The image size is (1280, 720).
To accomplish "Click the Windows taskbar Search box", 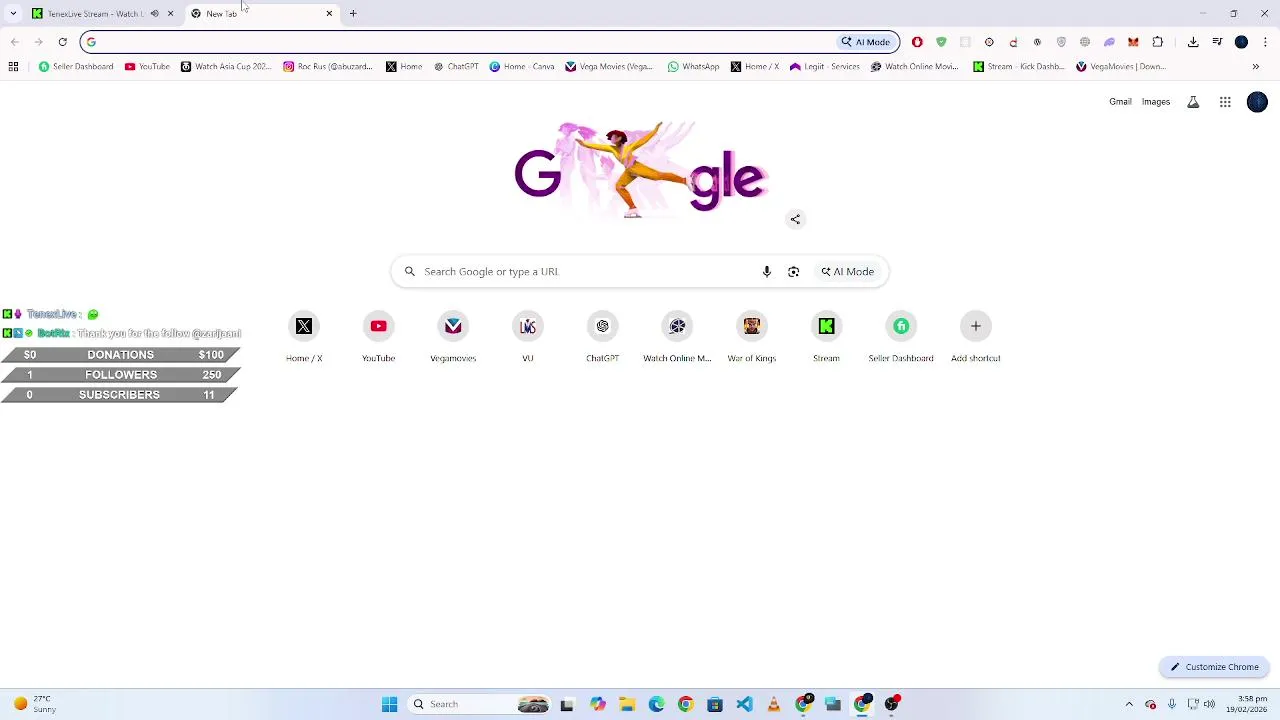I will pyautogui.click(x=480, y=704).
